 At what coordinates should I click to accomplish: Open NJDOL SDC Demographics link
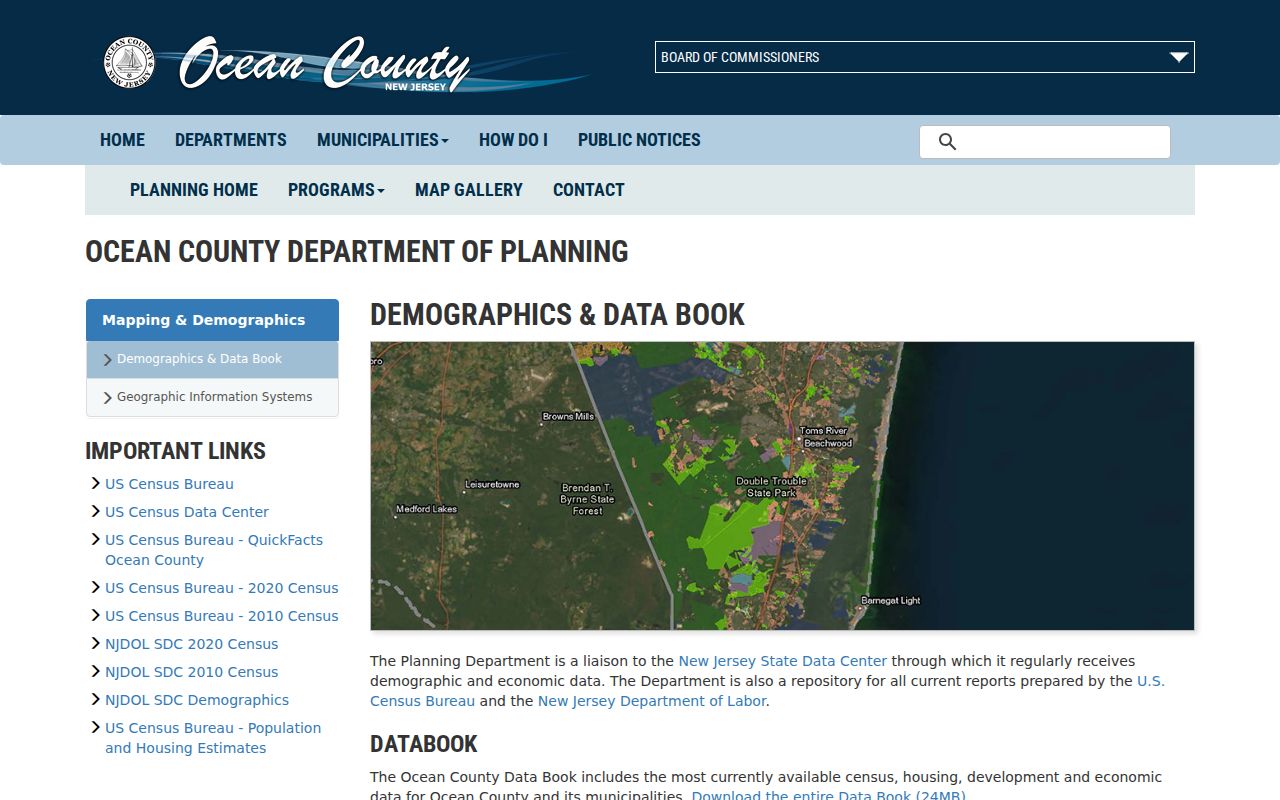(197, 700)
